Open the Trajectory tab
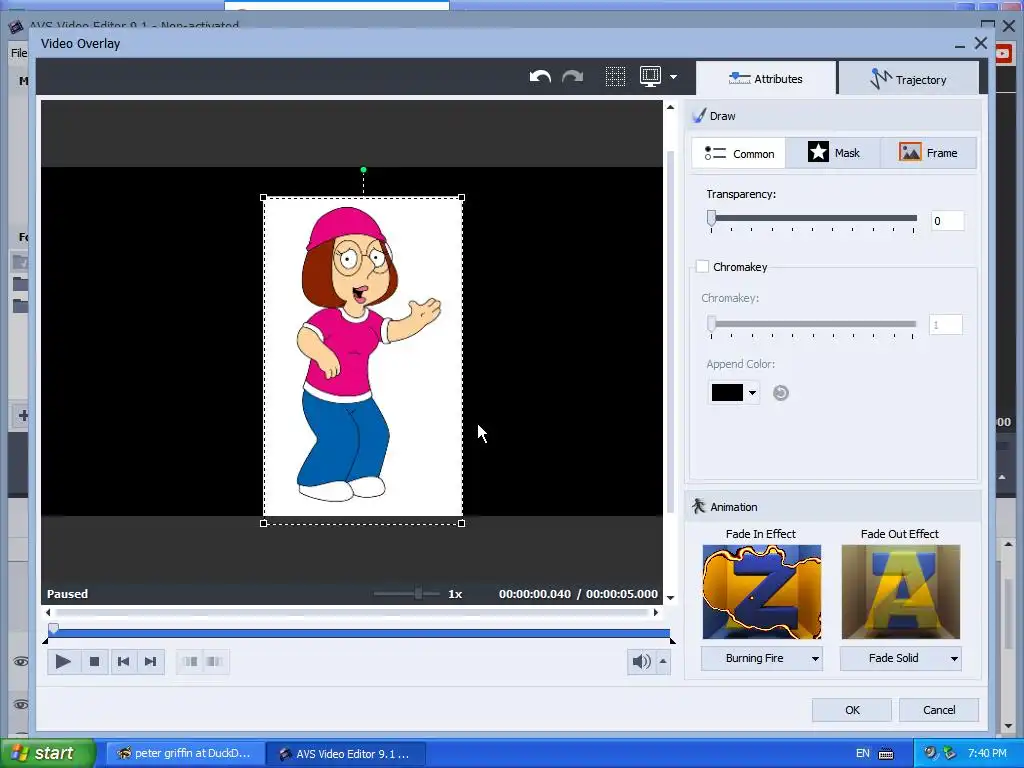Viewport: 1024px width, 768px height. [908, 79]
